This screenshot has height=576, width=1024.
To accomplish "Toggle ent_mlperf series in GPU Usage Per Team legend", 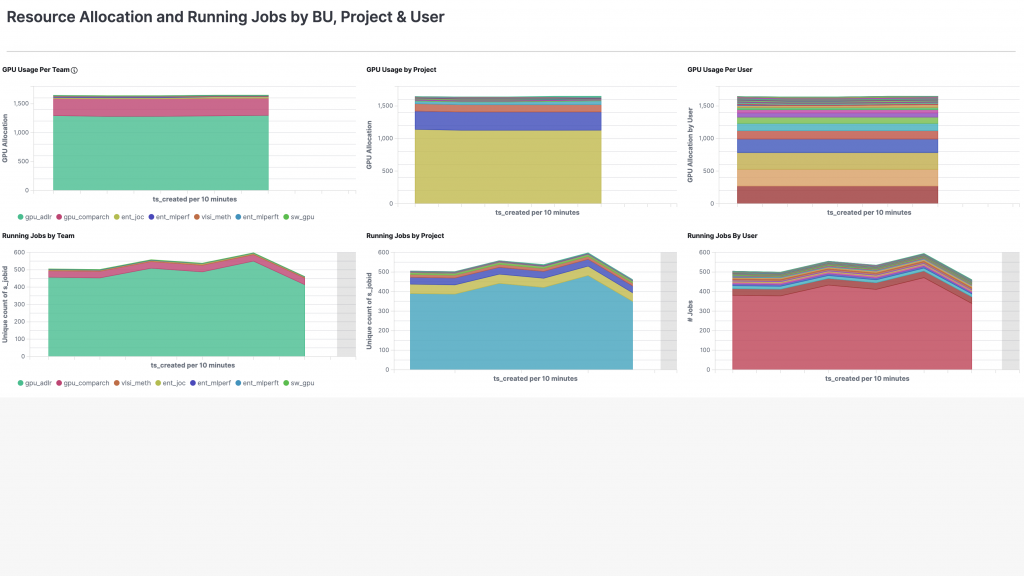I will point(172,216).
